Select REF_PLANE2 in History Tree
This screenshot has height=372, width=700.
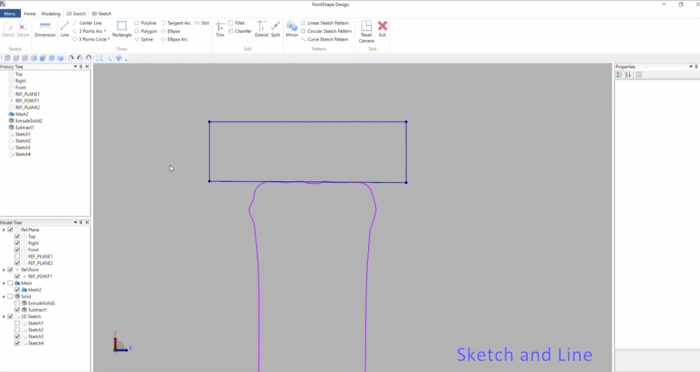[25, 108]
